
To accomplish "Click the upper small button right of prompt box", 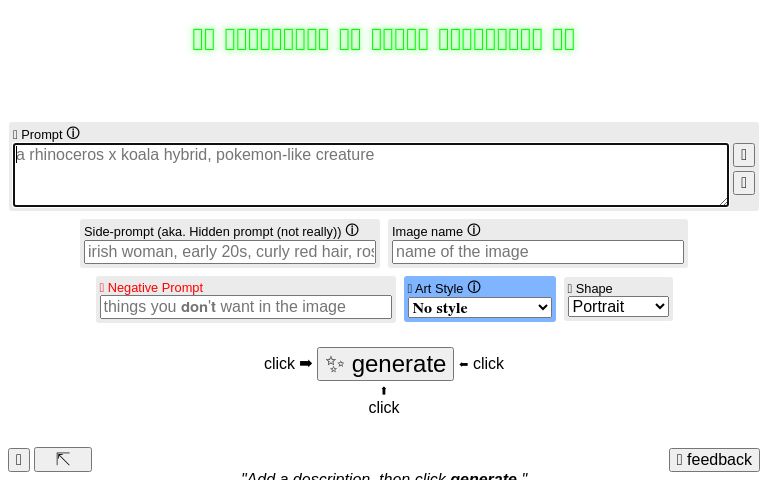I will (743, 155).
